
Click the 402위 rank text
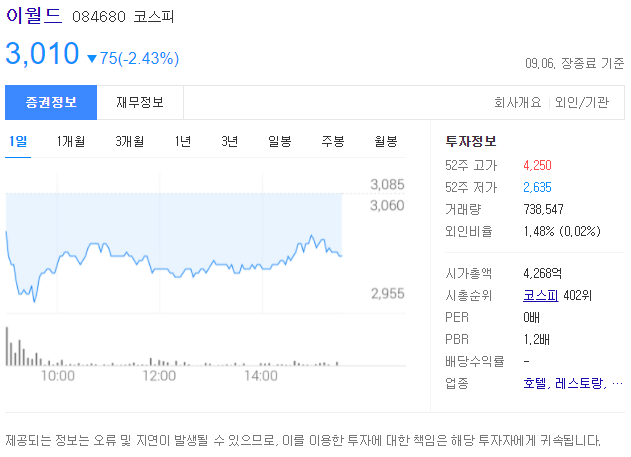click(x=577, y=296)
